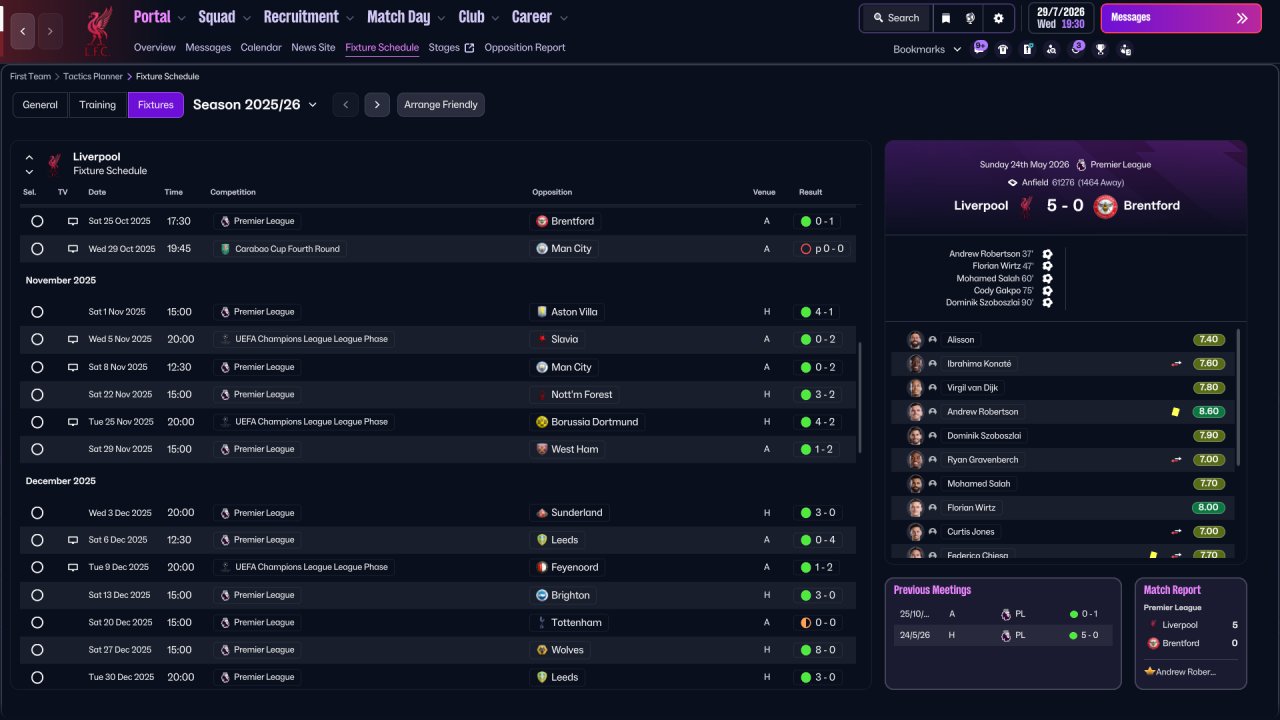Viewport: 1280px width, 720px height.
Task: Click the Aston Villa crest in fixture list
Action: click(x=542, y=312)
